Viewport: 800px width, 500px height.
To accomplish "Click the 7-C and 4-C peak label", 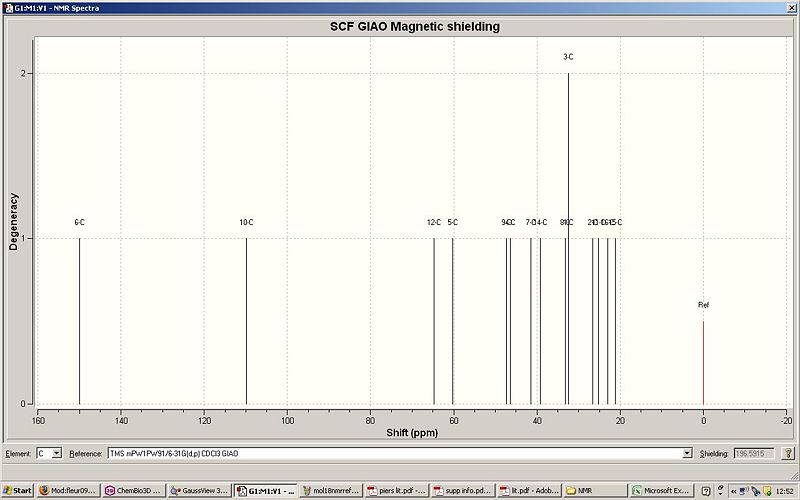I will click(536, 222).
